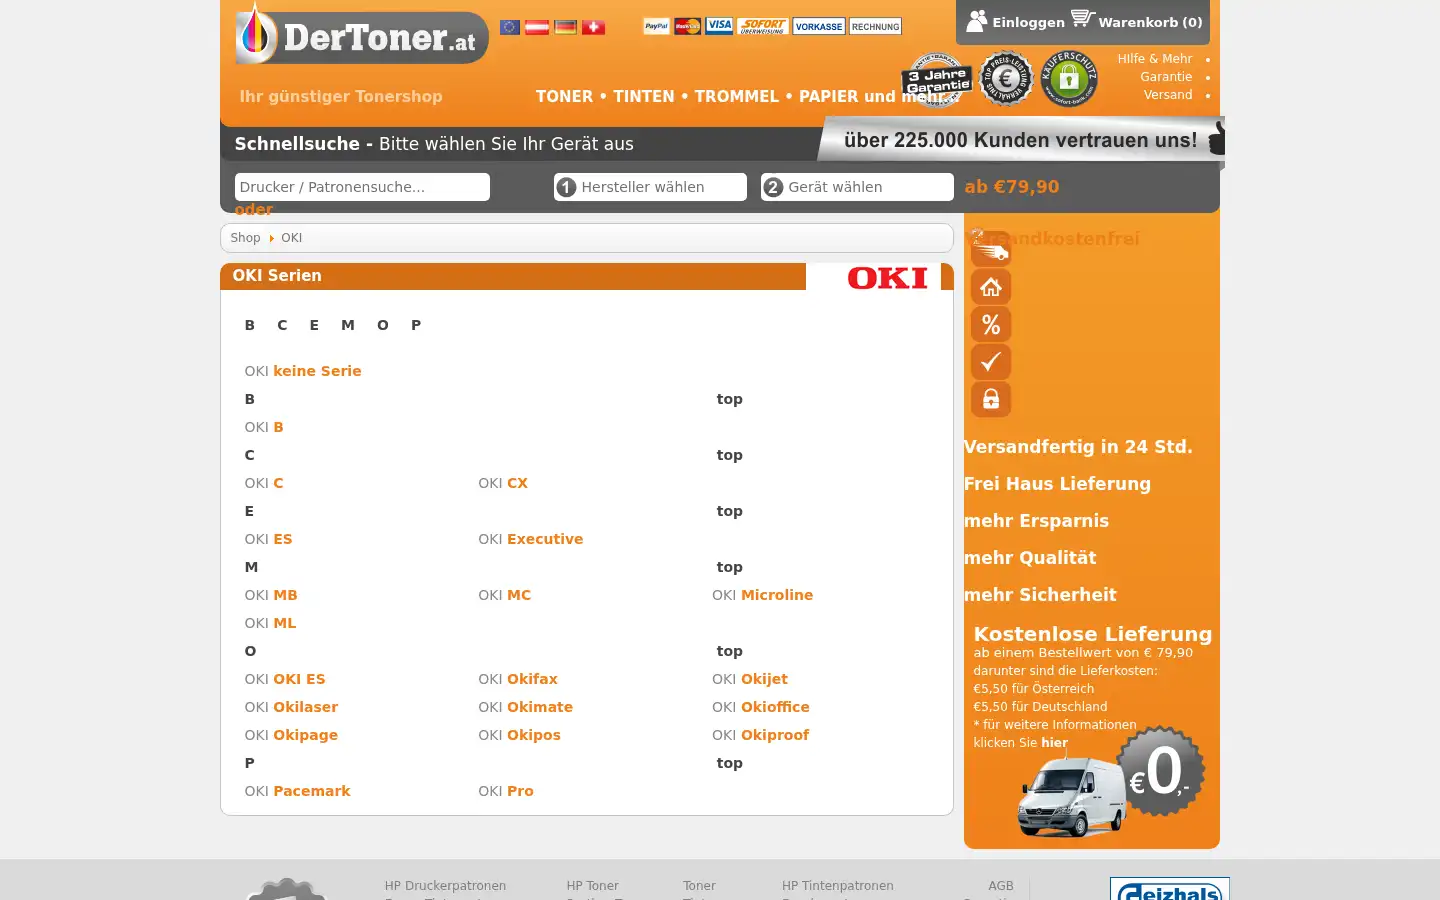
Task: Select the Austrian flag icon
Action: click(x=537, y=27)
